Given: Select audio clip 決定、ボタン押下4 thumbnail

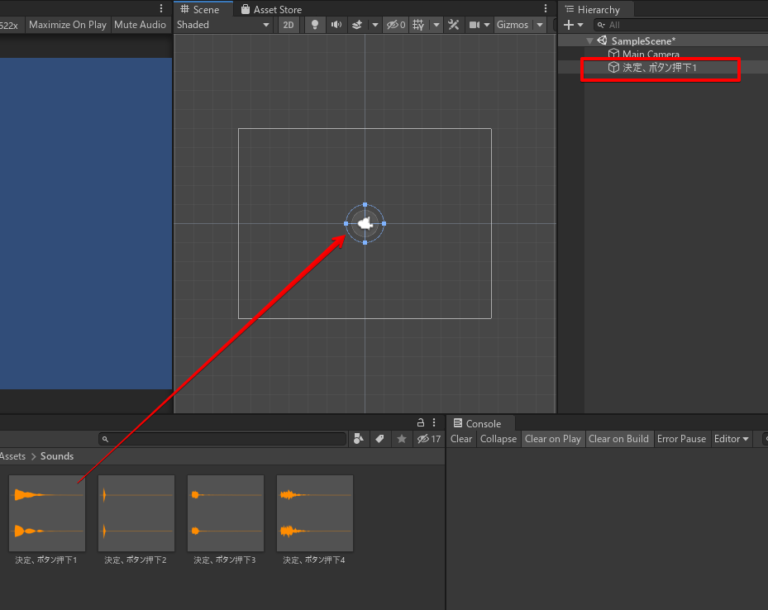Looking at the screenshot, I should pos(315,513).
